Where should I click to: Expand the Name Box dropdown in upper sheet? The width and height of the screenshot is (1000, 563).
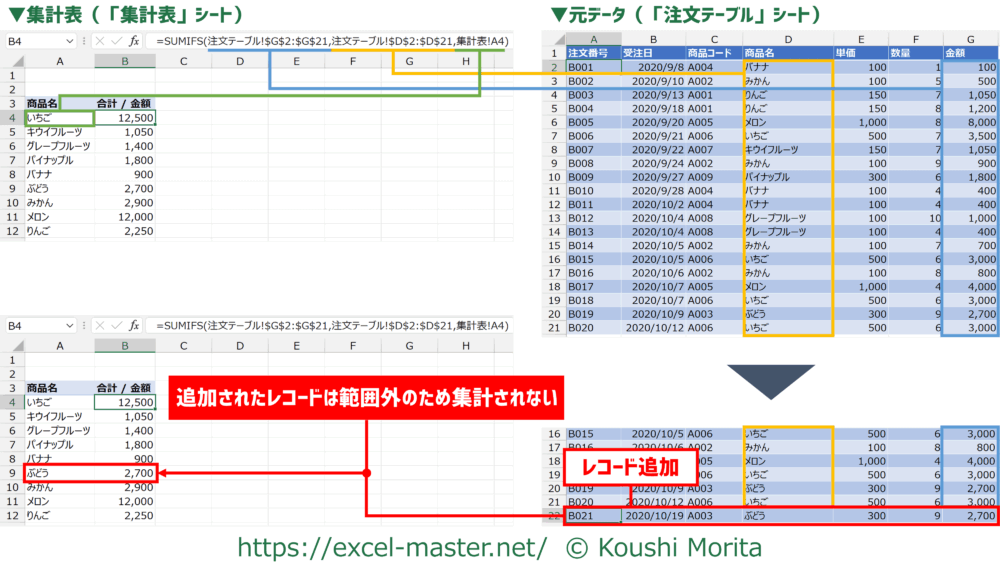[68, 42]
